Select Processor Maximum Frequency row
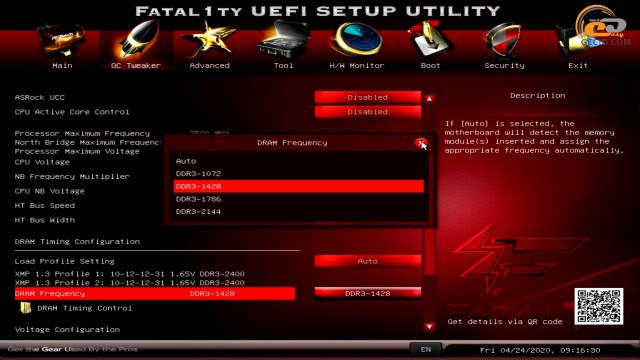 [82, 133]
